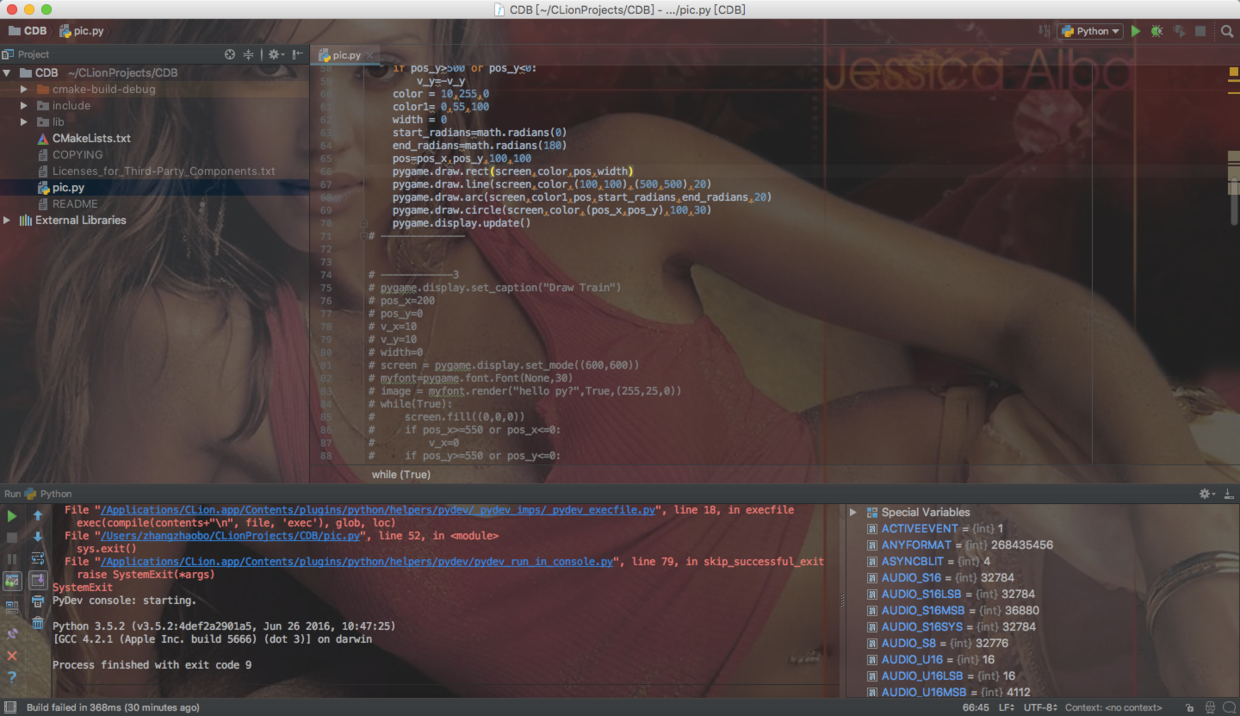Expand the include folder
This screenshot has height=716, width=1240.
[24, 106]
